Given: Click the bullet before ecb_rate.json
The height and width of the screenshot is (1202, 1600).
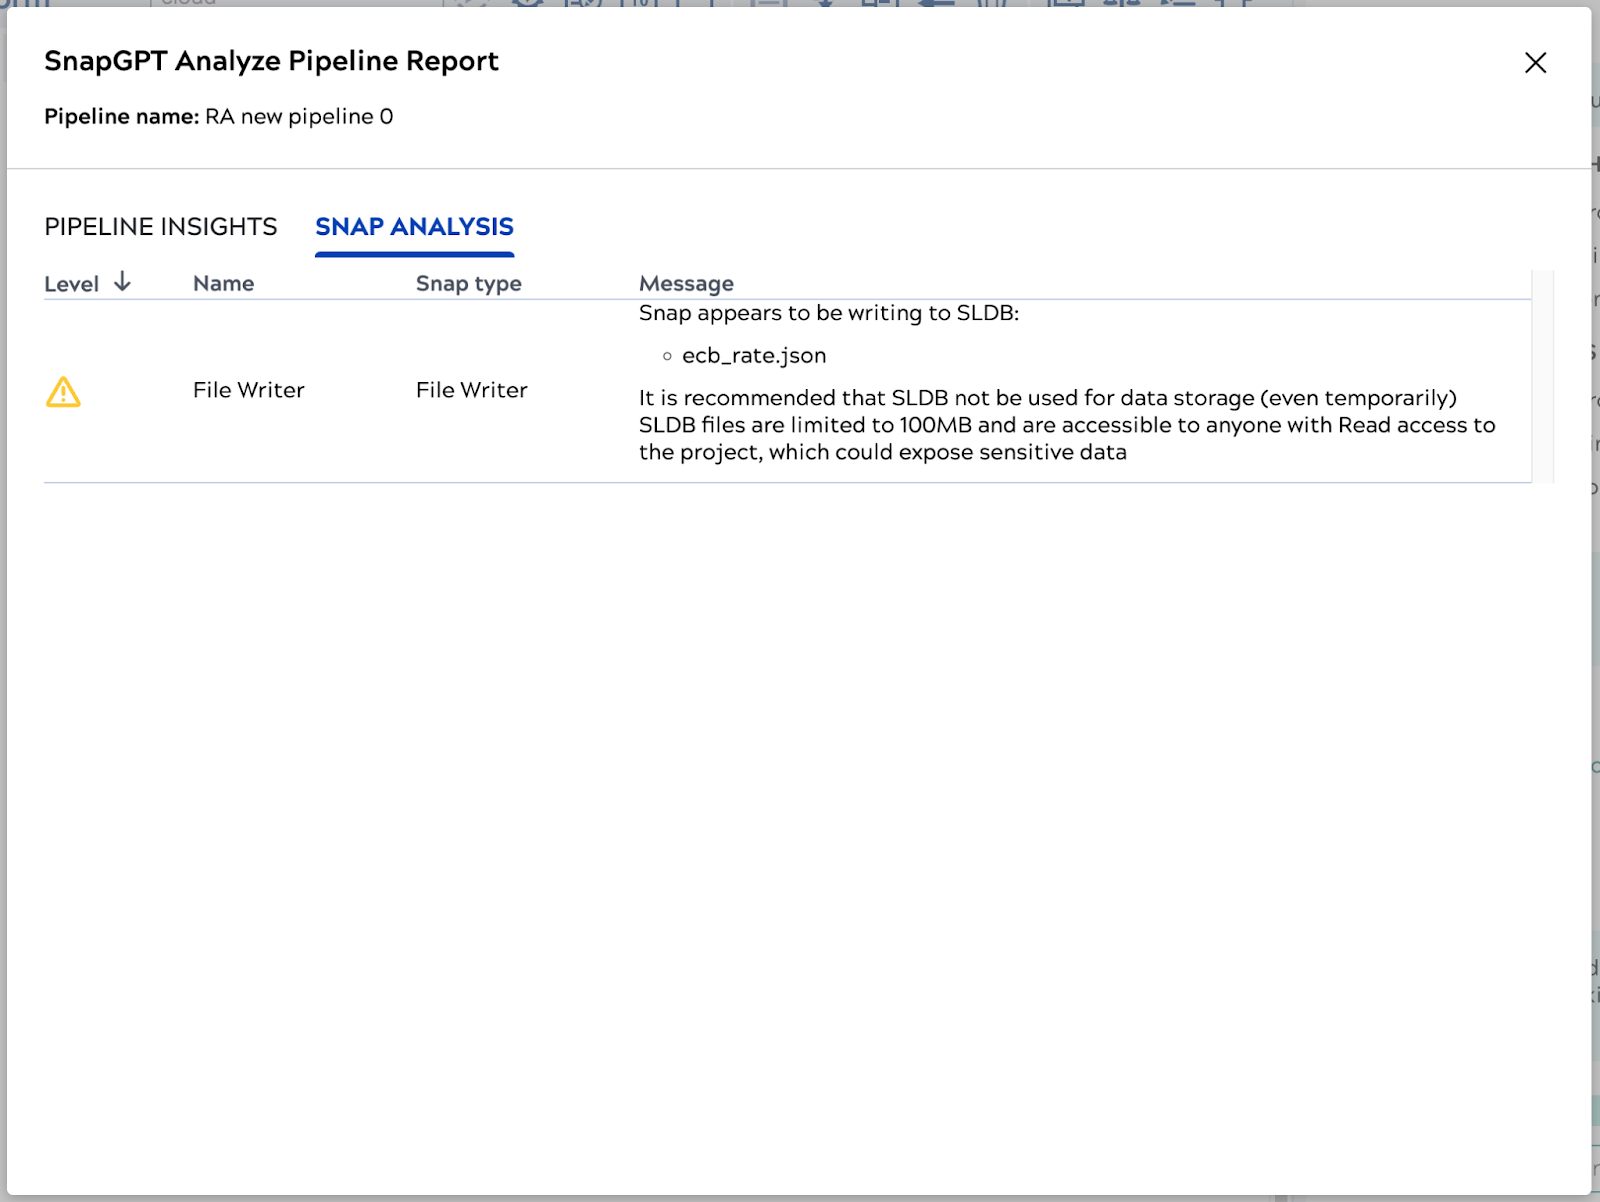Looking at the screenshot, I should (x=667, y=356).
